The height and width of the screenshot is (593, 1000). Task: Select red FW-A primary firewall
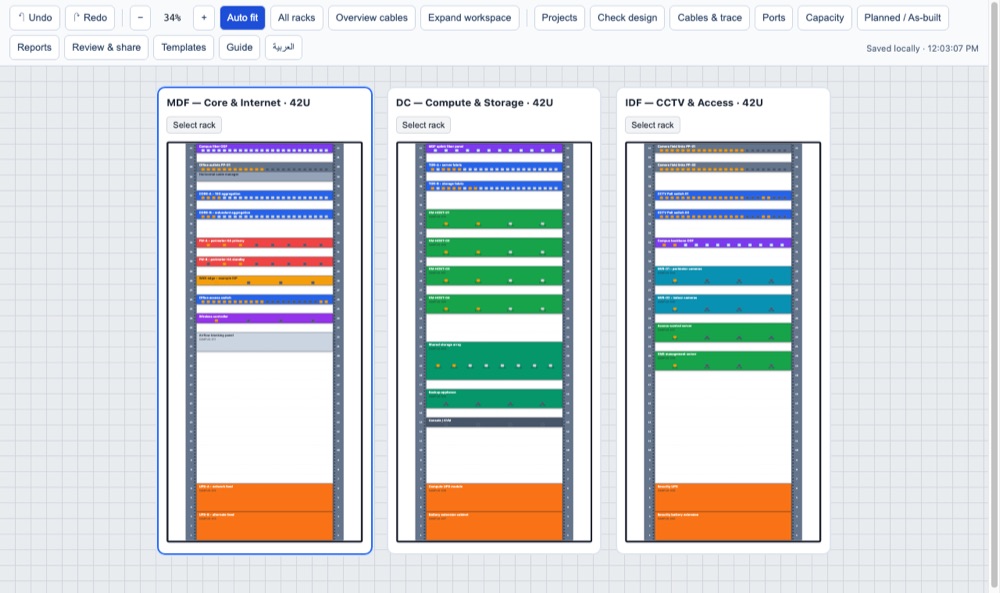click(265, 243)
